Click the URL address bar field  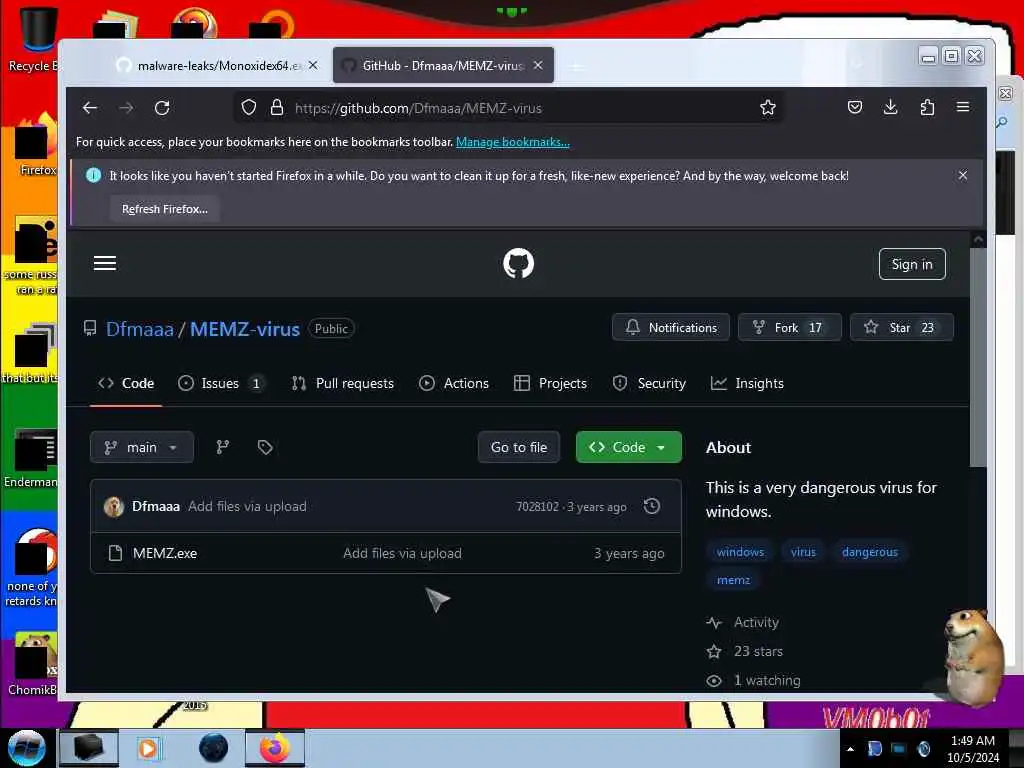[x=509, y=108]
